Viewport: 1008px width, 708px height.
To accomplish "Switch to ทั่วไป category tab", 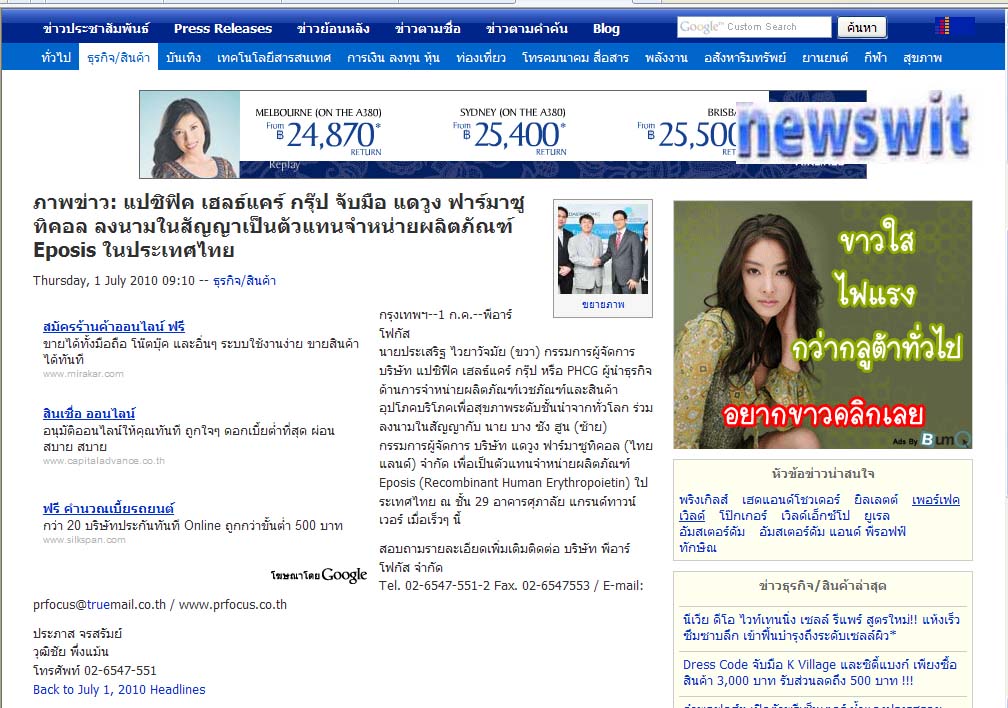I will (x=56, y=58).
